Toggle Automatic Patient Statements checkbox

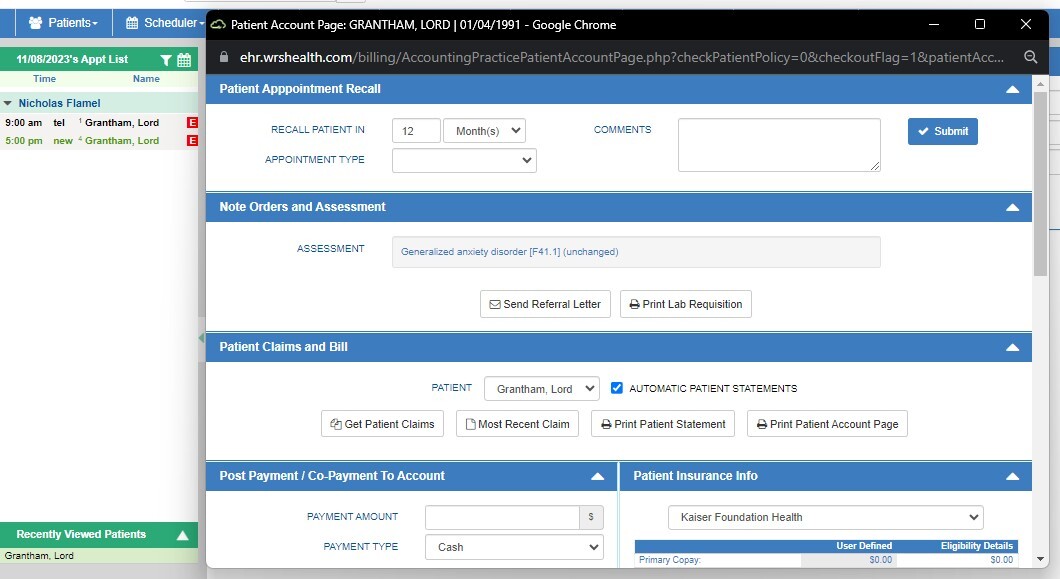pos(617,388)
